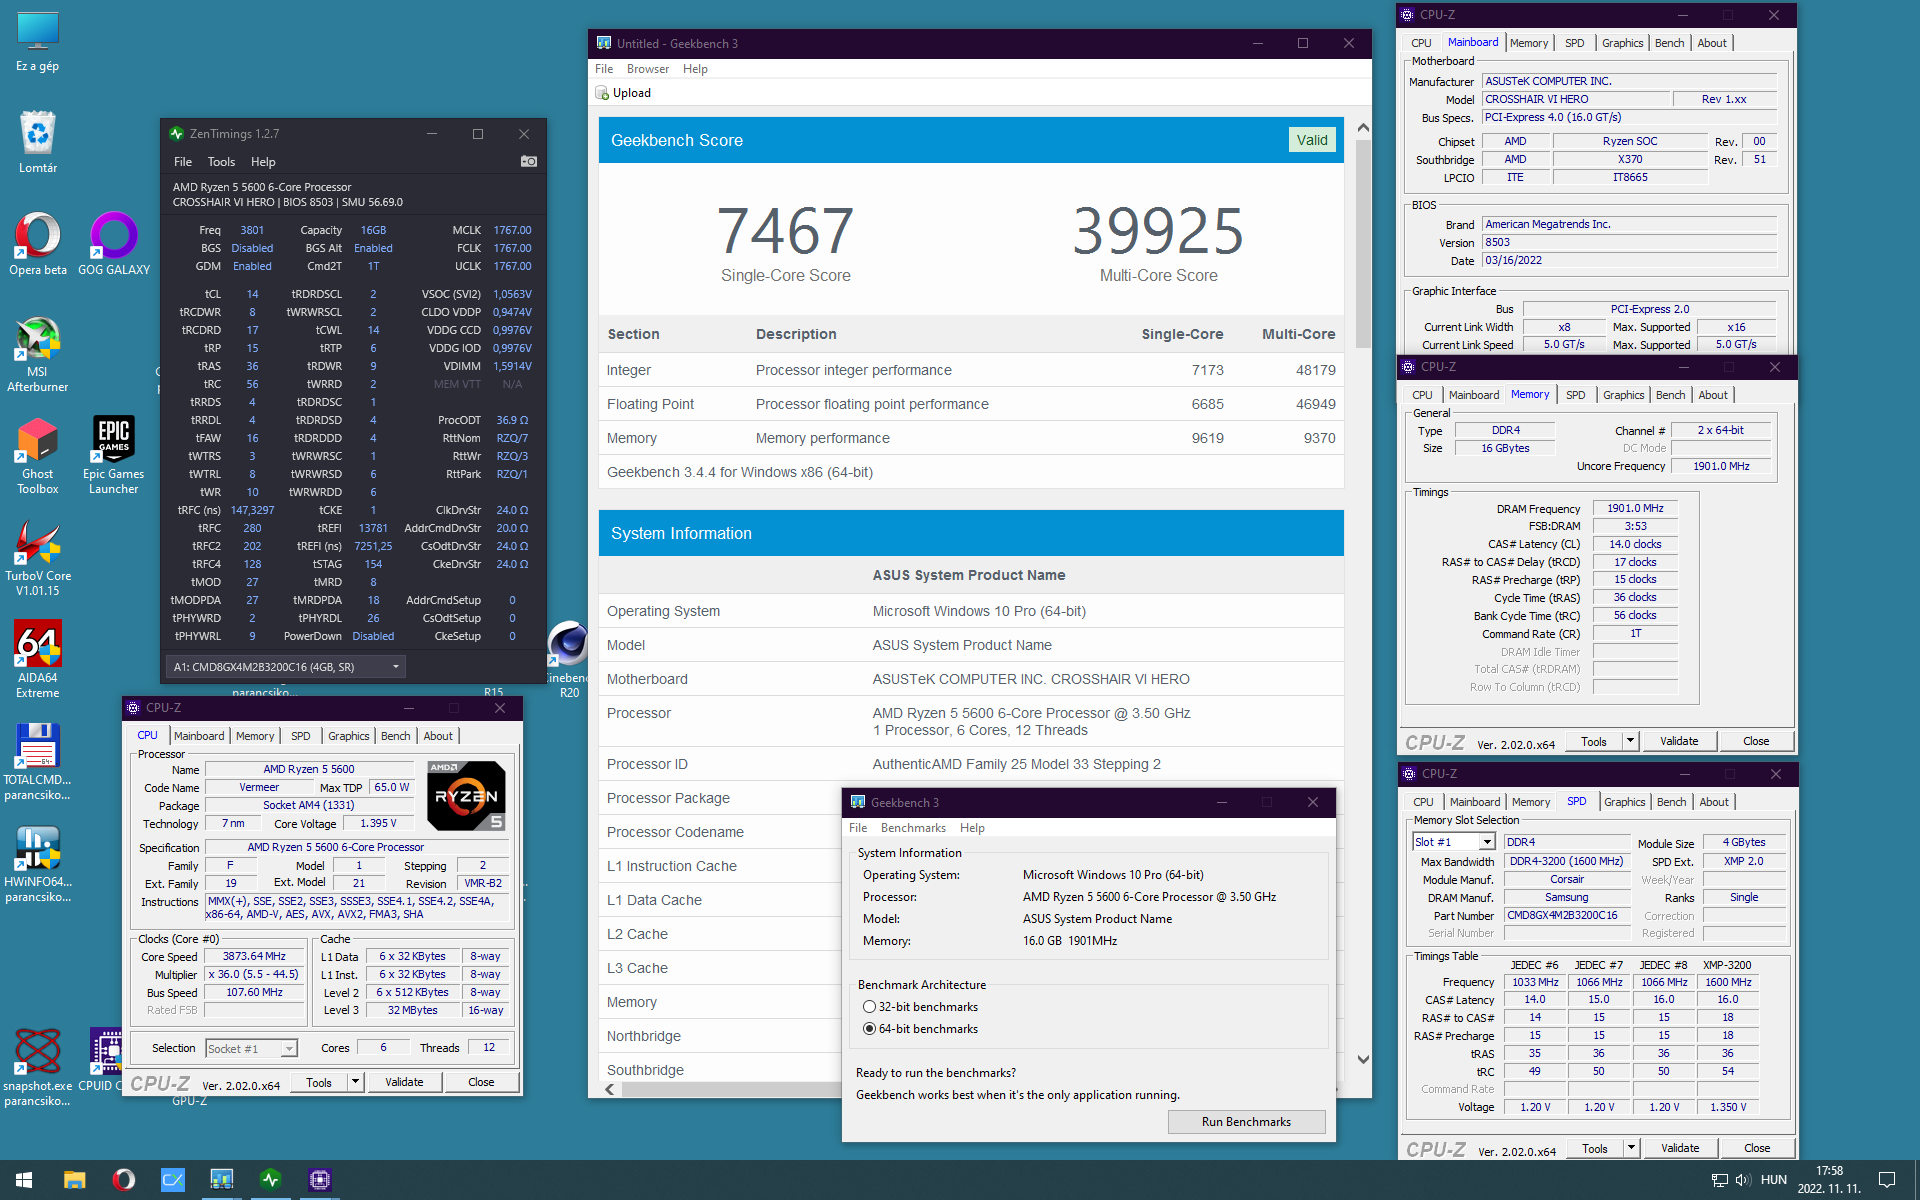Screen dimensions: 1920x1200
Task: Launch Opera beta from desktop
Action: point(37,243)
